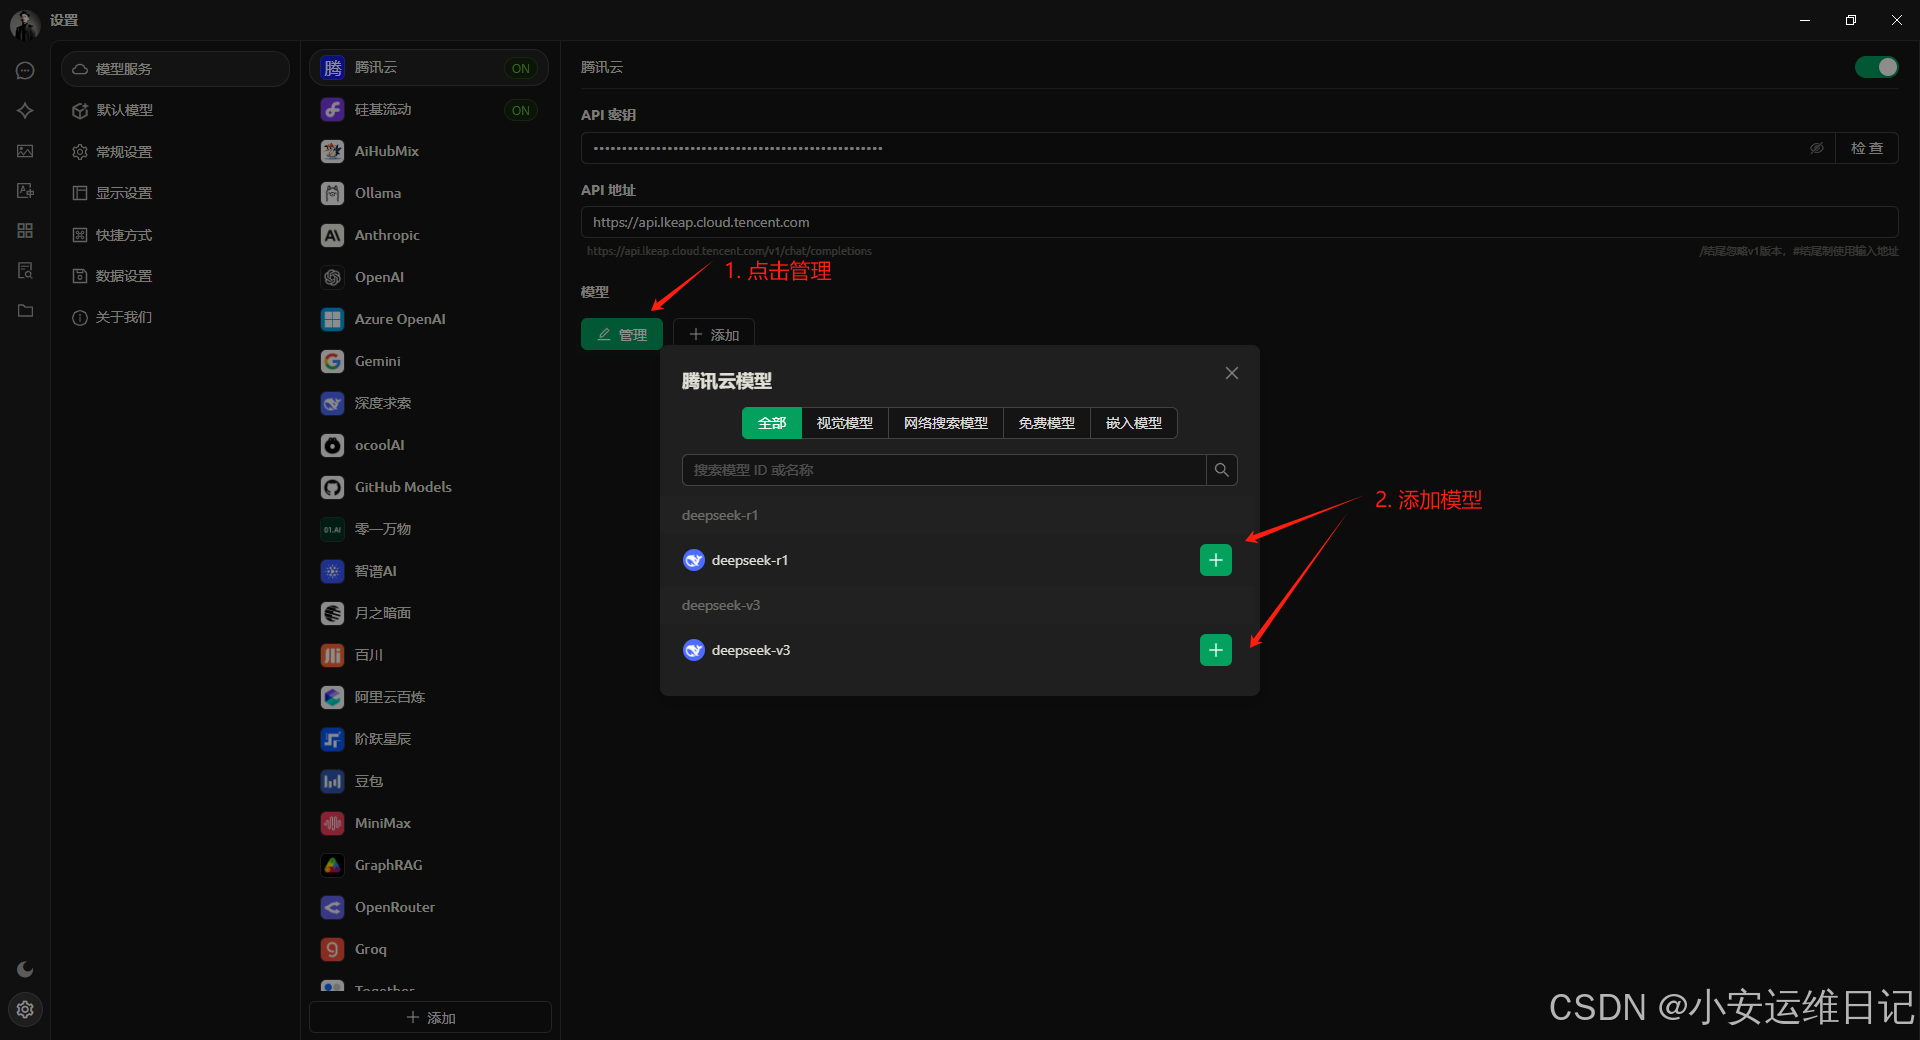Select the 深度求索 provider
This screenshot has width=1920, height=1040.
pos(428,403)
